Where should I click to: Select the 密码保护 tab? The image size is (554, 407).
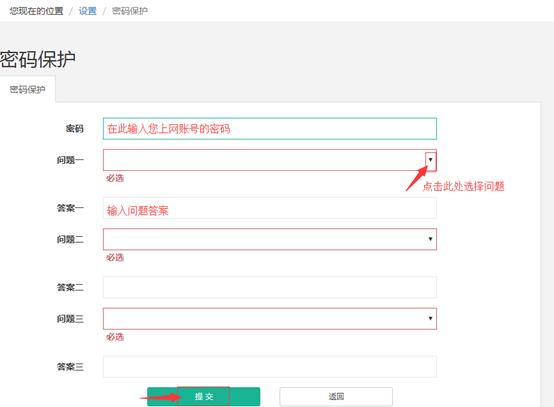pyautogui.click(x=27, y=89)
